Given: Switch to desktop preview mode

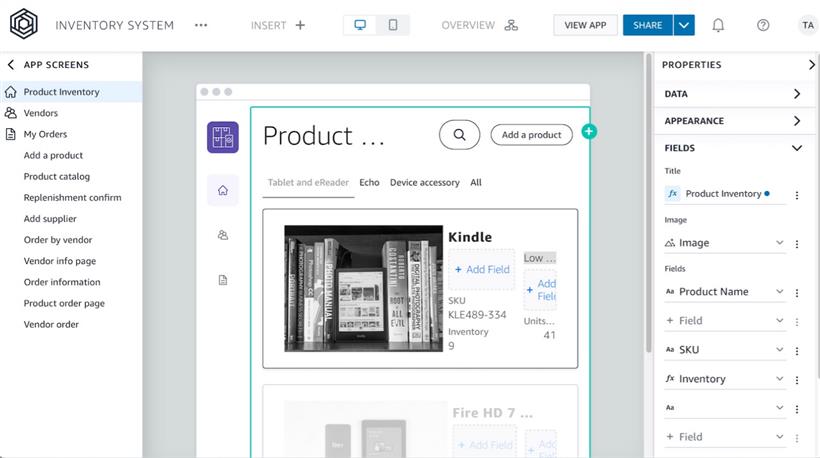Looking at the screenshot, I should (360, 25).
